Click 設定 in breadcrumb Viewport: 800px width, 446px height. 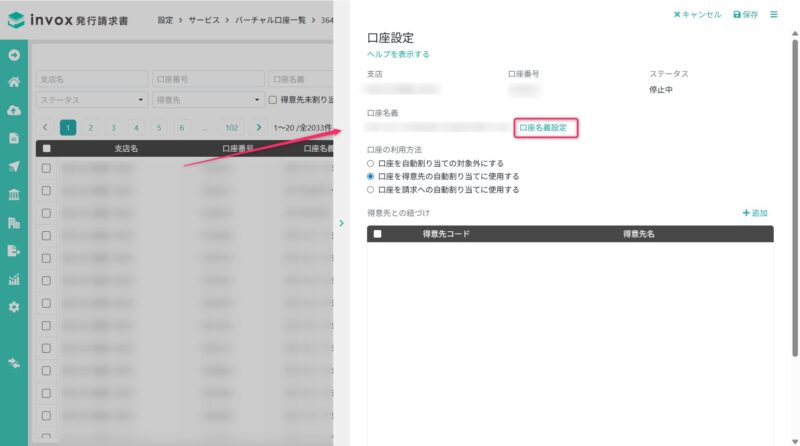pos(165,20)
